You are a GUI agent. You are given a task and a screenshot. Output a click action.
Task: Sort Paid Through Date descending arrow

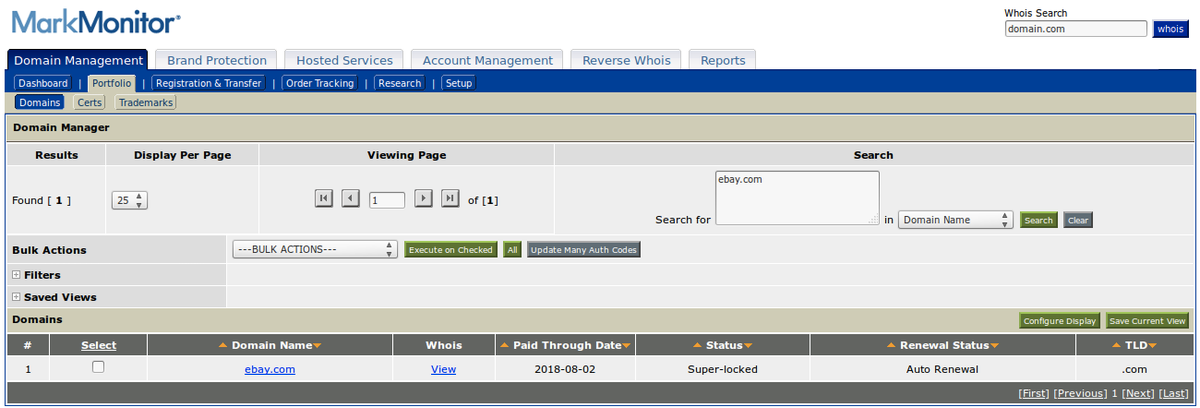click(626, 345)
